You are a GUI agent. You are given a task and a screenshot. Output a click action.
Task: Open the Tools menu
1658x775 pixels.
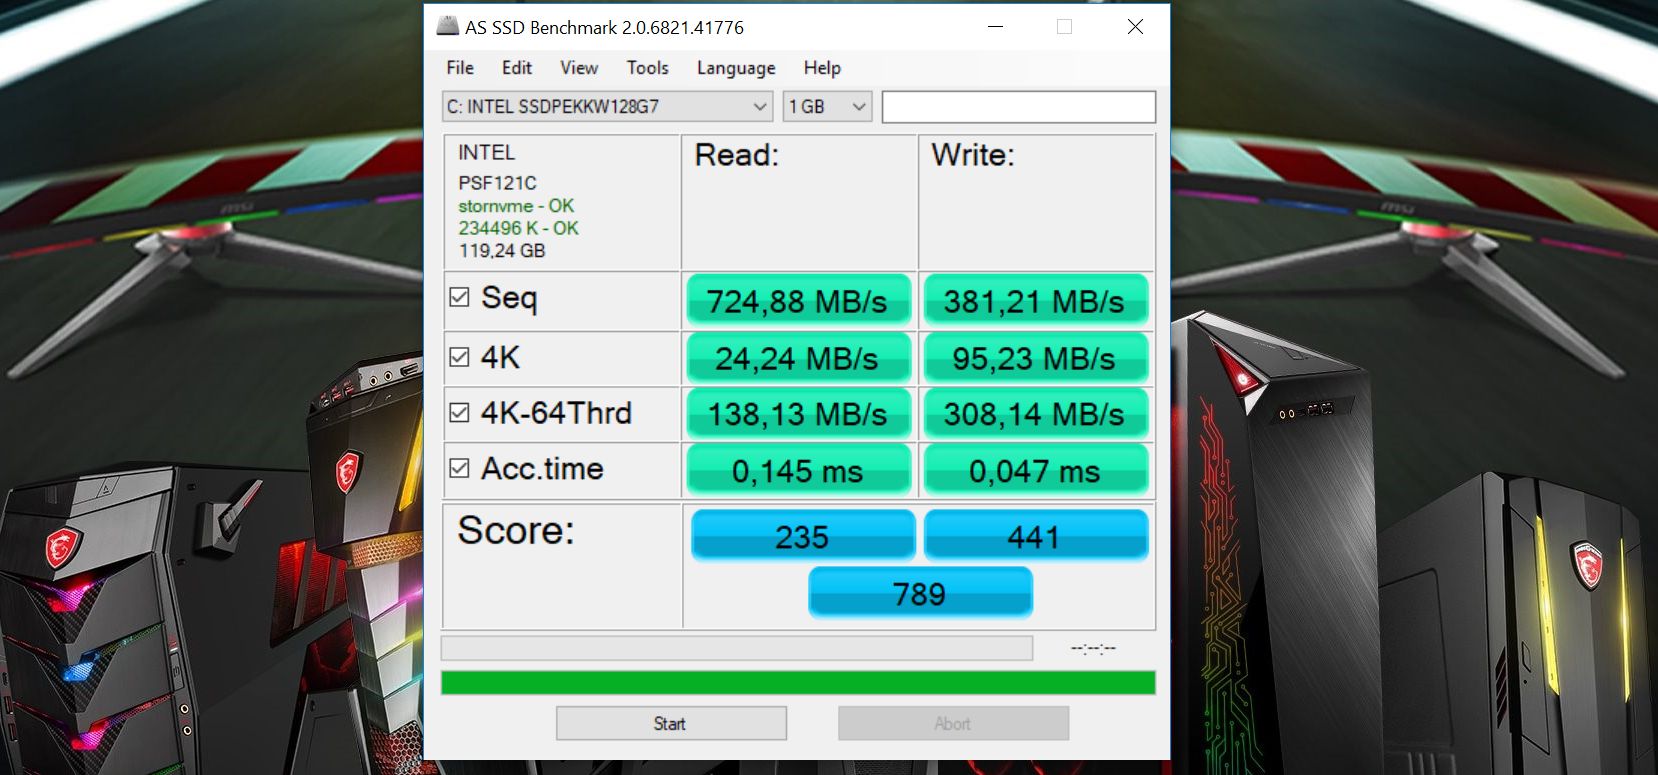tap(648, 68)
